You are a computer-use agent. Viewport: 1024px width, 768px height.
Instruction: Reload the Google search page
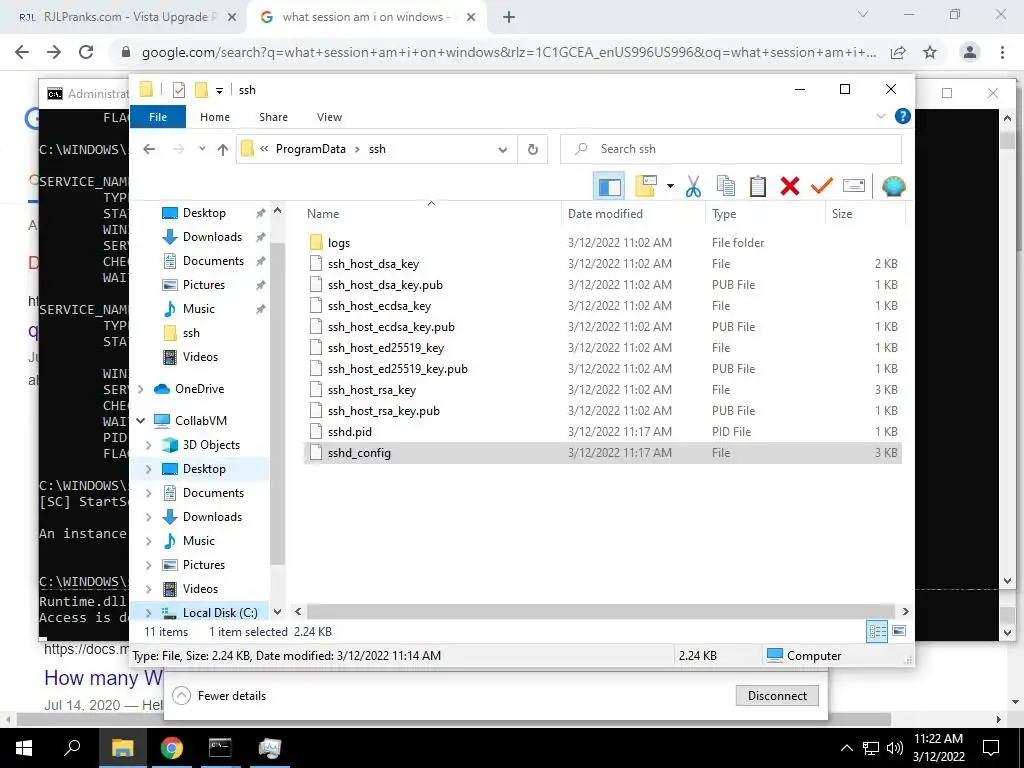pyautogui.click(x=86, y=53)
